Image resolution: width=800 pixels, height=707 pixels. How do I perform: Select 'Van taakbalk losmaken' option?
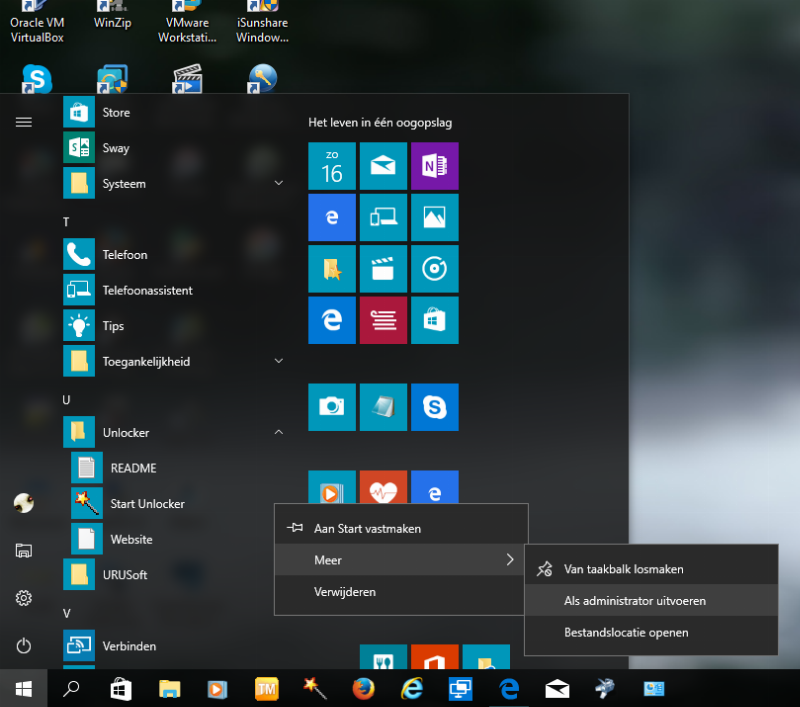pyautogui.click(x=624, y=569)
